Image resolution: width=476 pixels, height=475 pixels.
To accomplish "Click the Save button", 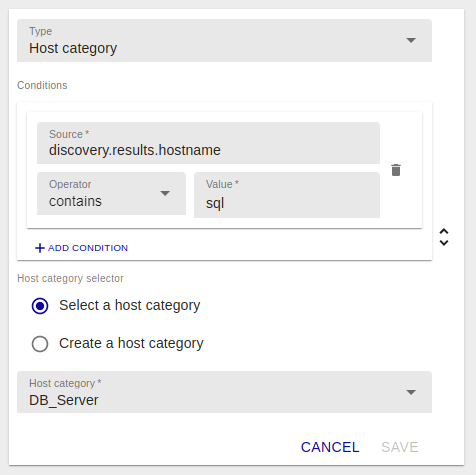I will tap(400, 447).
